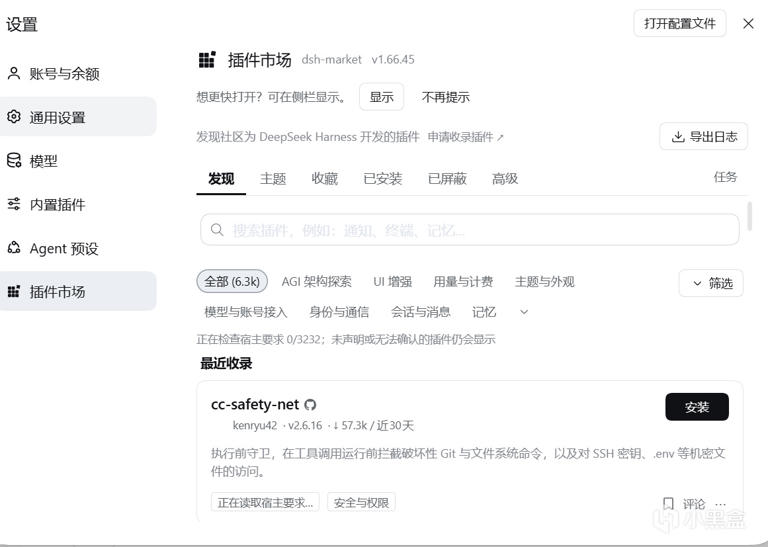
Task: Click the version text v1.66.45
Action: [393, 60]
